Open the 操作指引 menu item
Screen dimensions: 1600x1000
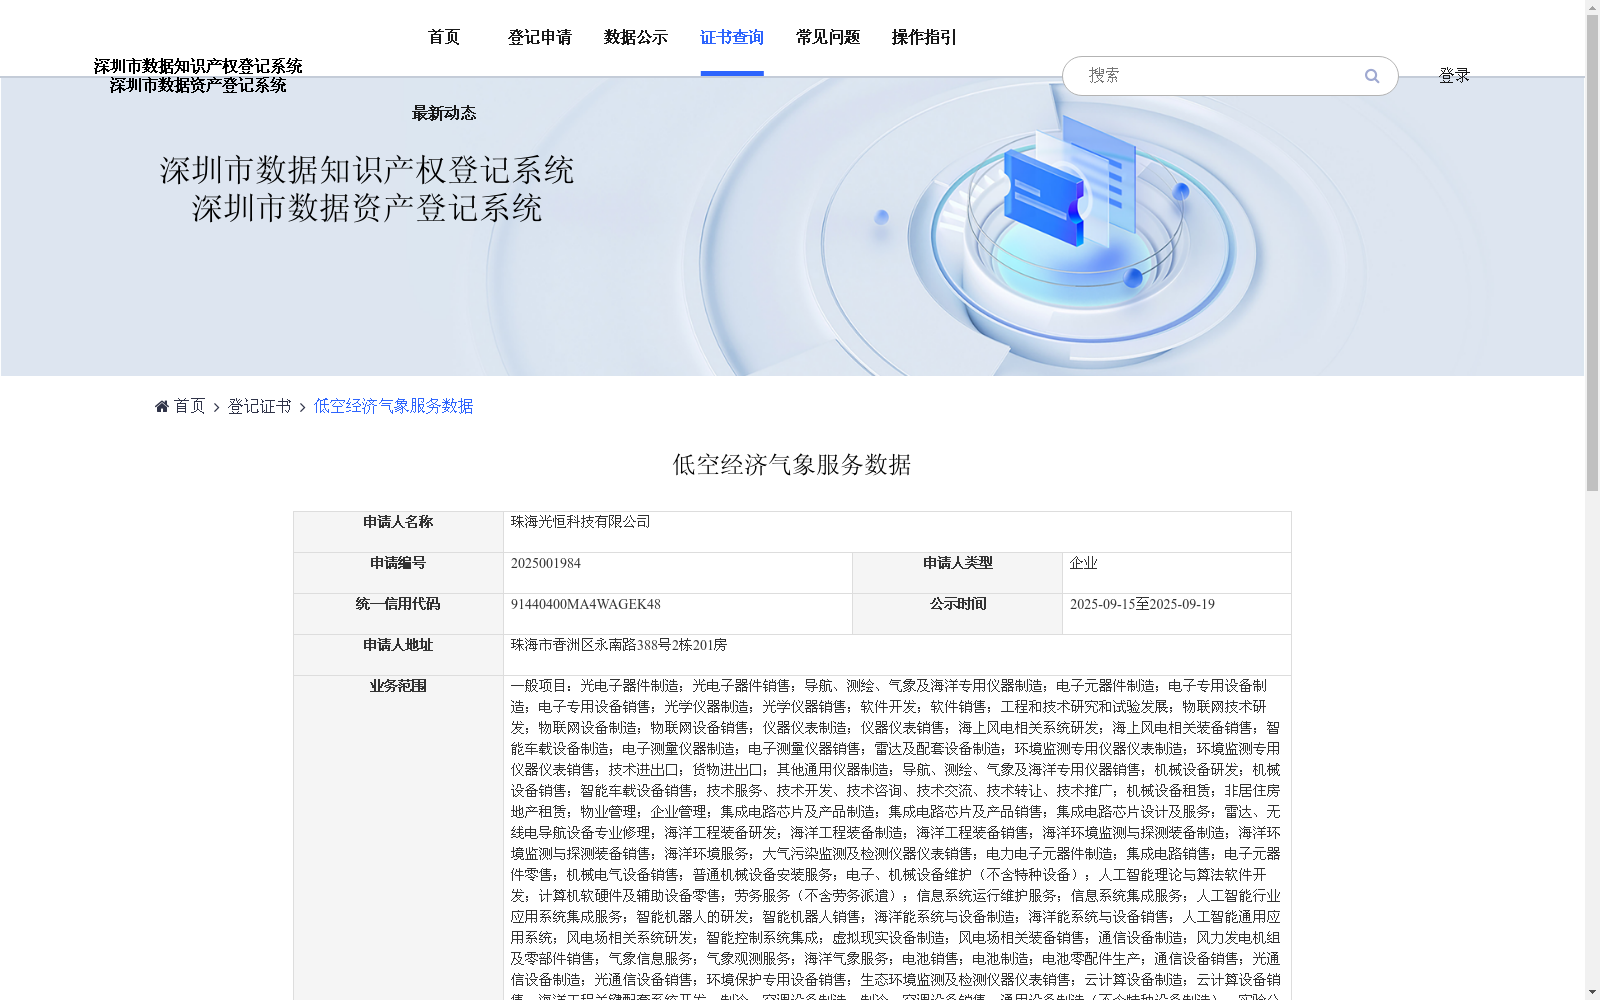(x=923, y=37)
